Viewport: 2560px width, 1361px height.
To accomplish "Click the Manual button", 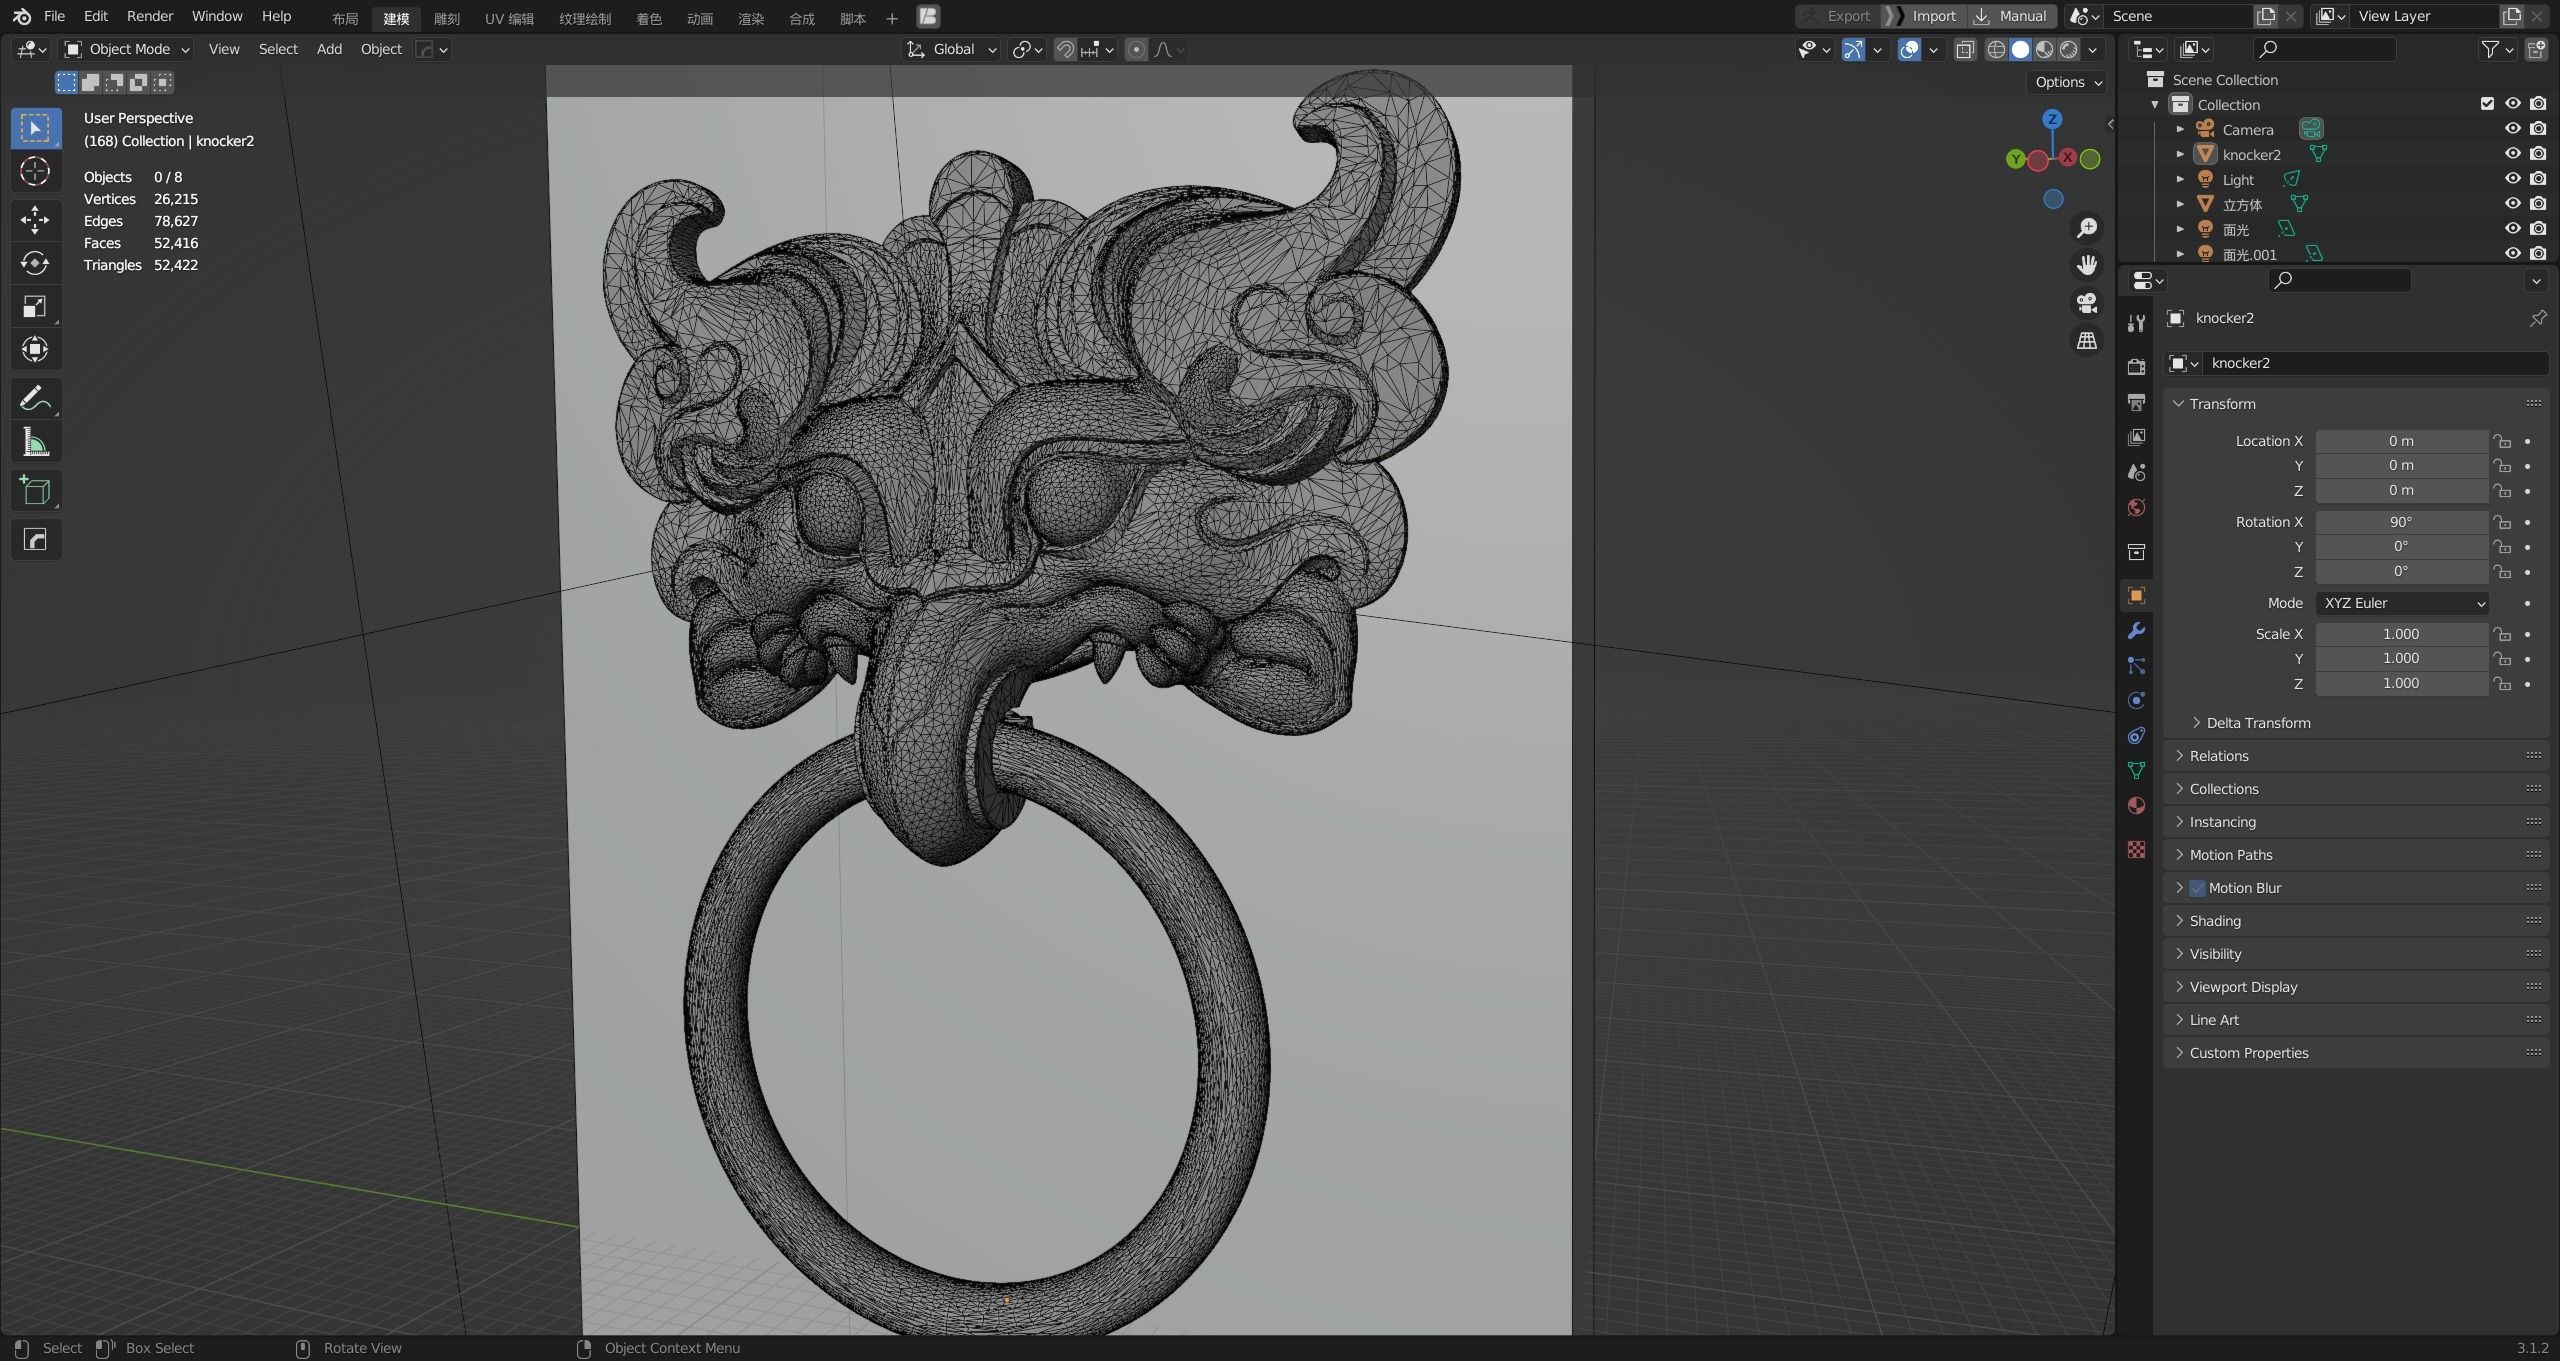I will [2013, 16].
